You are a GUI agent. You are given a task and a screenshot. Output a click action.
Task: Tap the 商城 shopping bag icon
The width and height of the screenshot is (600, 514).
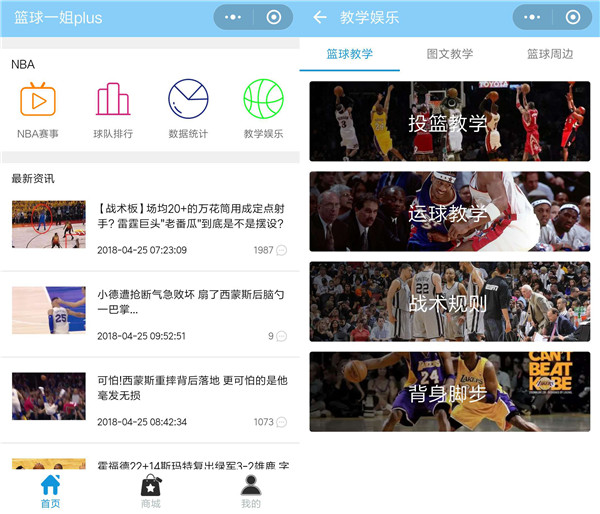pos(151,485)
